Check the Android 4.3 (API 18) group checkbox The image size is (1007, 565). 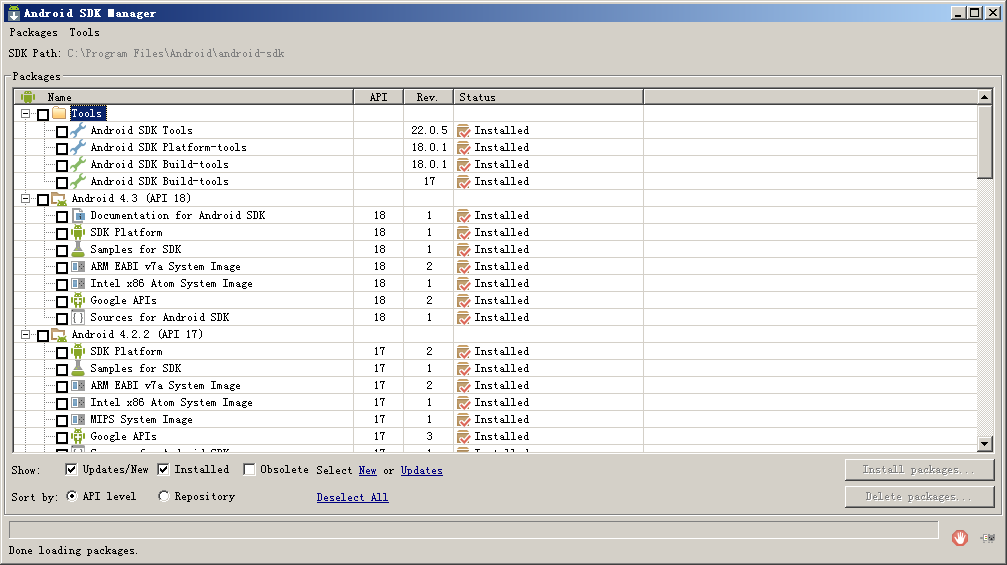click(x=43, y=200)
